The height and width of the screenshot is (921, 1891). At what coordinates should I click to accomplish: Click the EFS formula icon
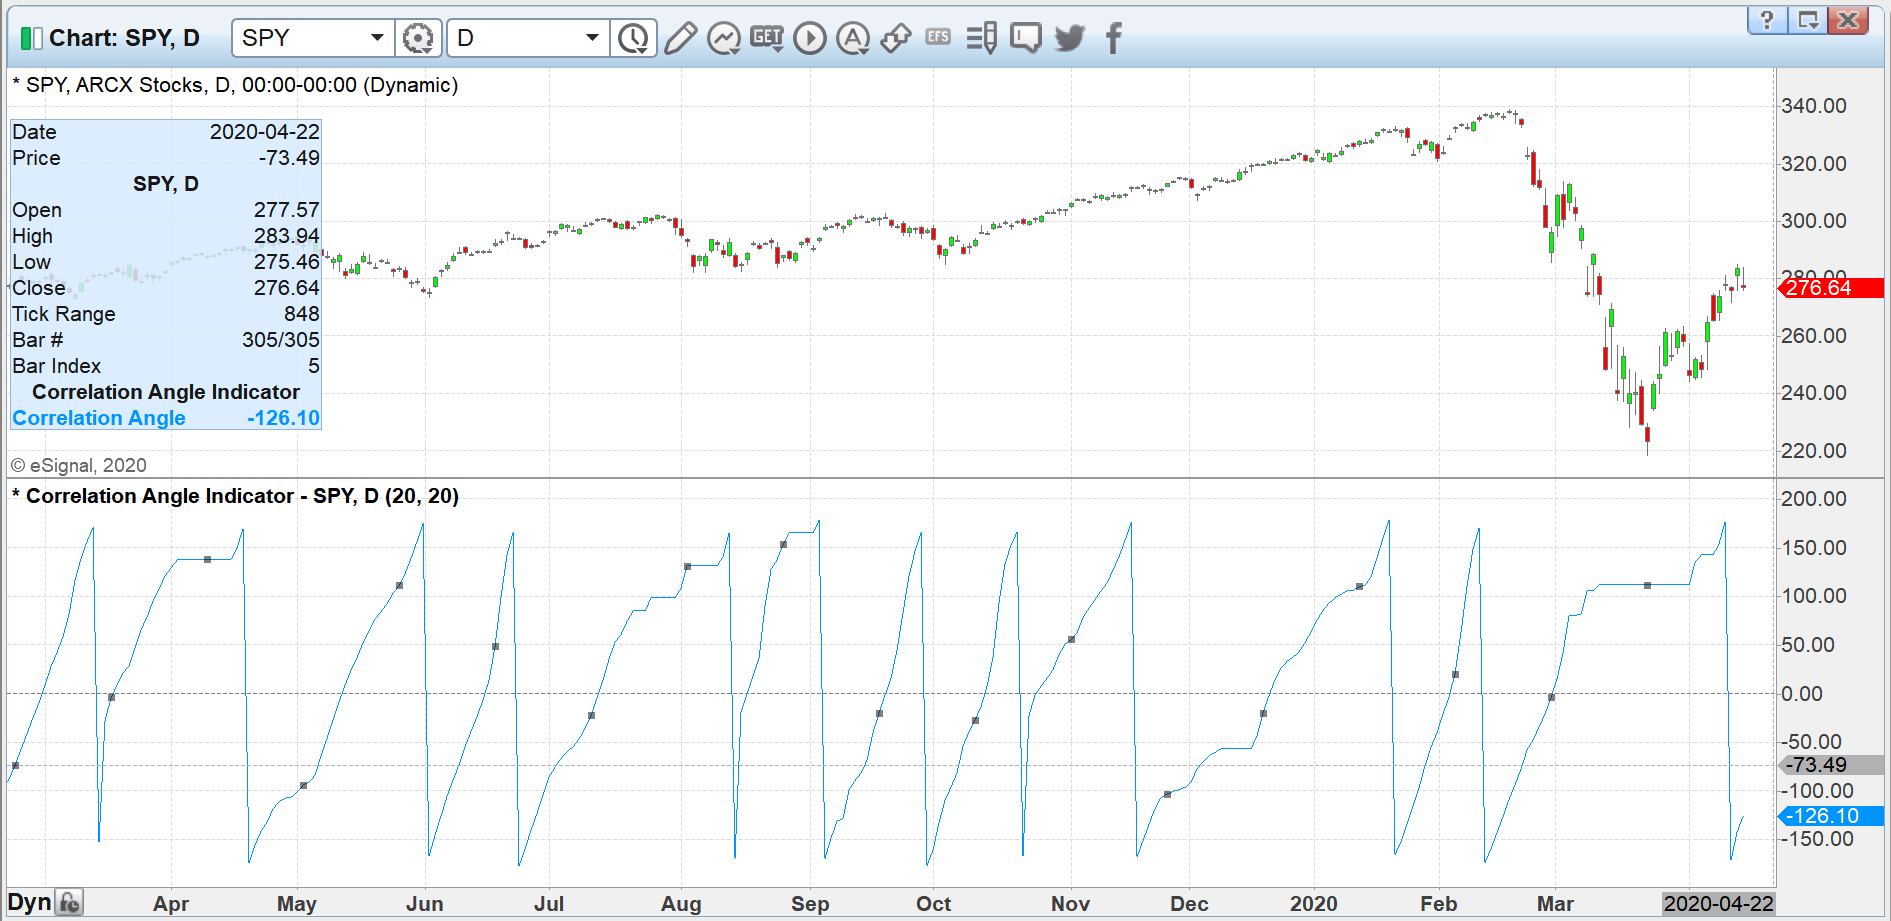click(x=938, y=37)
